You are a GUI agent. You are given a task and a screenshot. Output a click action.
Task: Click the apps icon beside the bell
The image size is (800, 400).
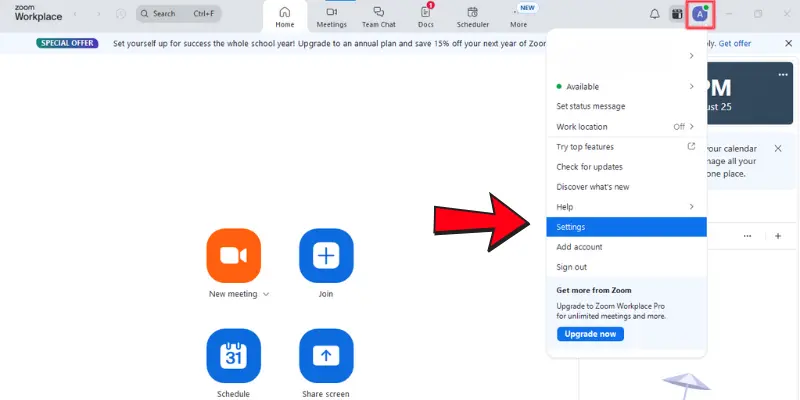[x=677, y=14]
